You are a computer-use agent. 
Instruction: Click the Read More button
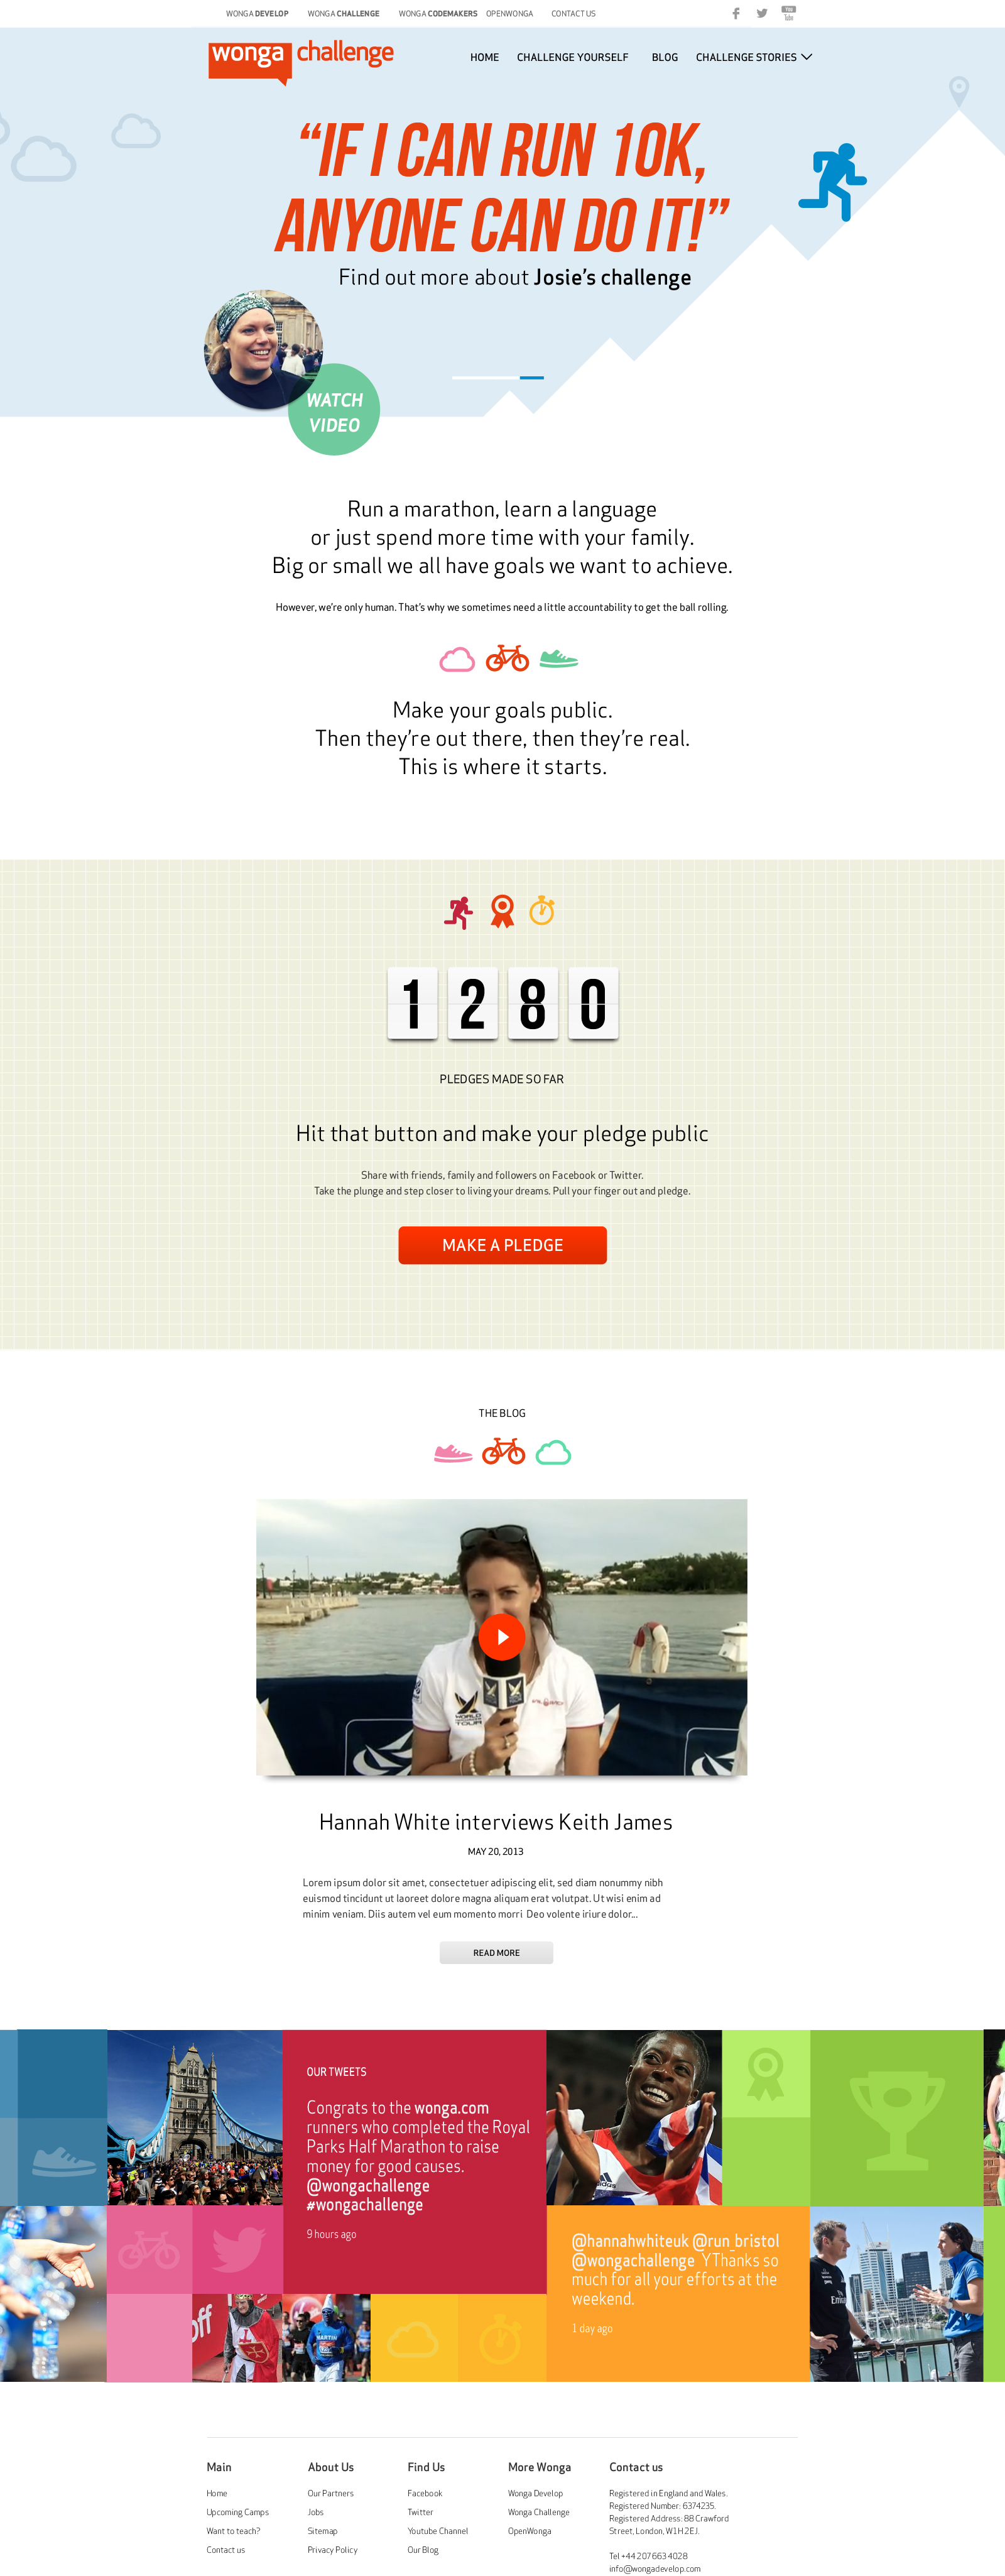[x=496, y=1953]
